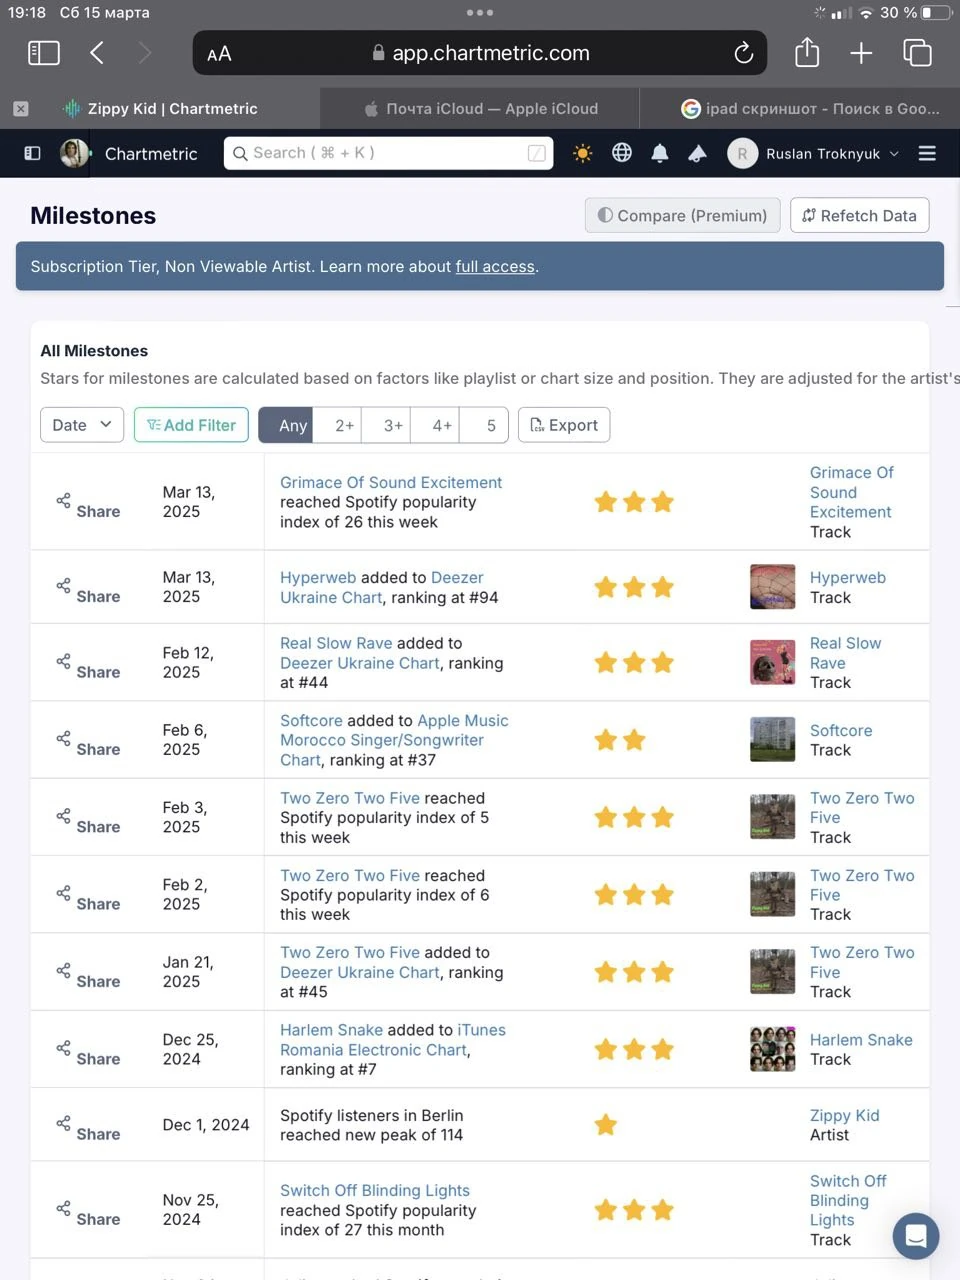Viewport: 960px width, 1280px height.
Task: Click the Zippy Kid artist avatar
Action: [x=74, y=153]
